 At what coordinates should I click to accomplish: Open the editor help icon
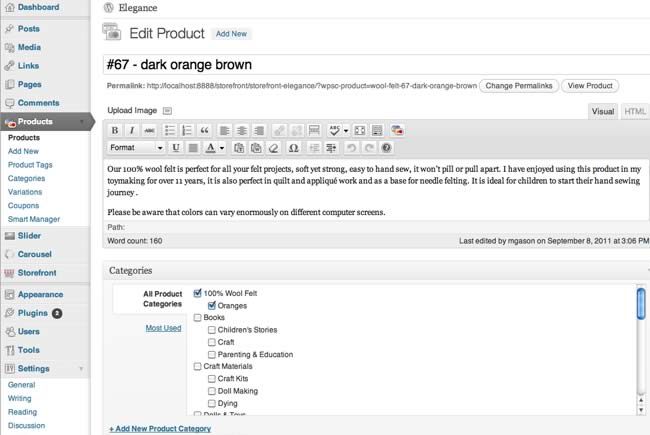pyautogui.click(x=386, y=148)
